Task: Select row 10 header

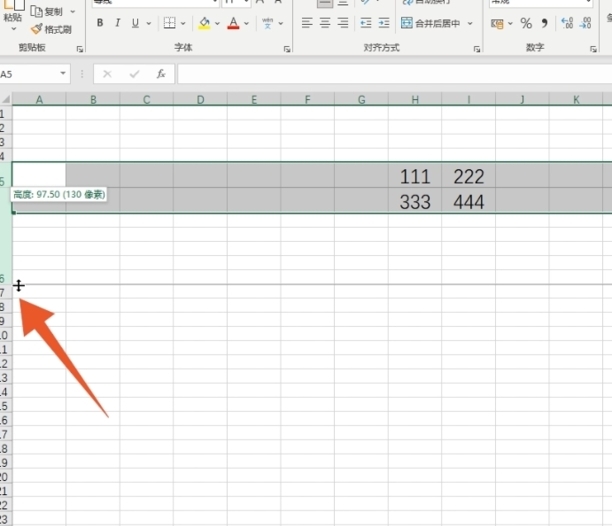Action: (6, 335)
